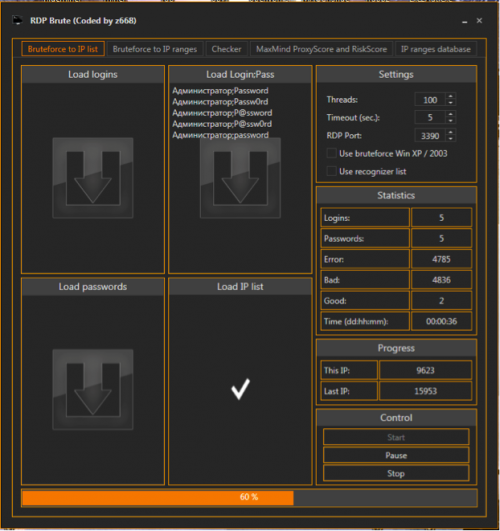
Task: Click the Progress panel header
Action: [x=396, y=348]
